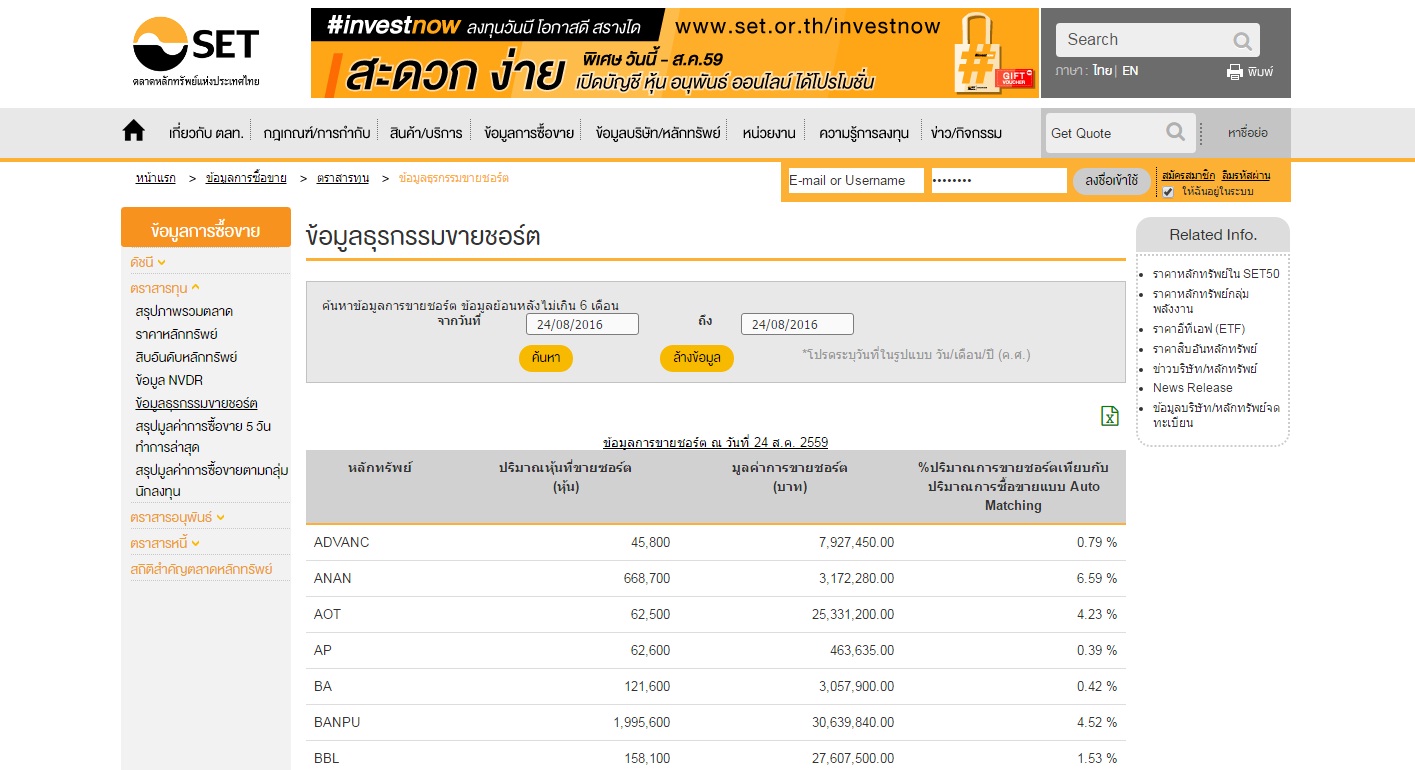Open the กฎเกณฑ์/การกำกับ menu
The width and height of the screenshot is (1415, 770).
coord(317,132)
